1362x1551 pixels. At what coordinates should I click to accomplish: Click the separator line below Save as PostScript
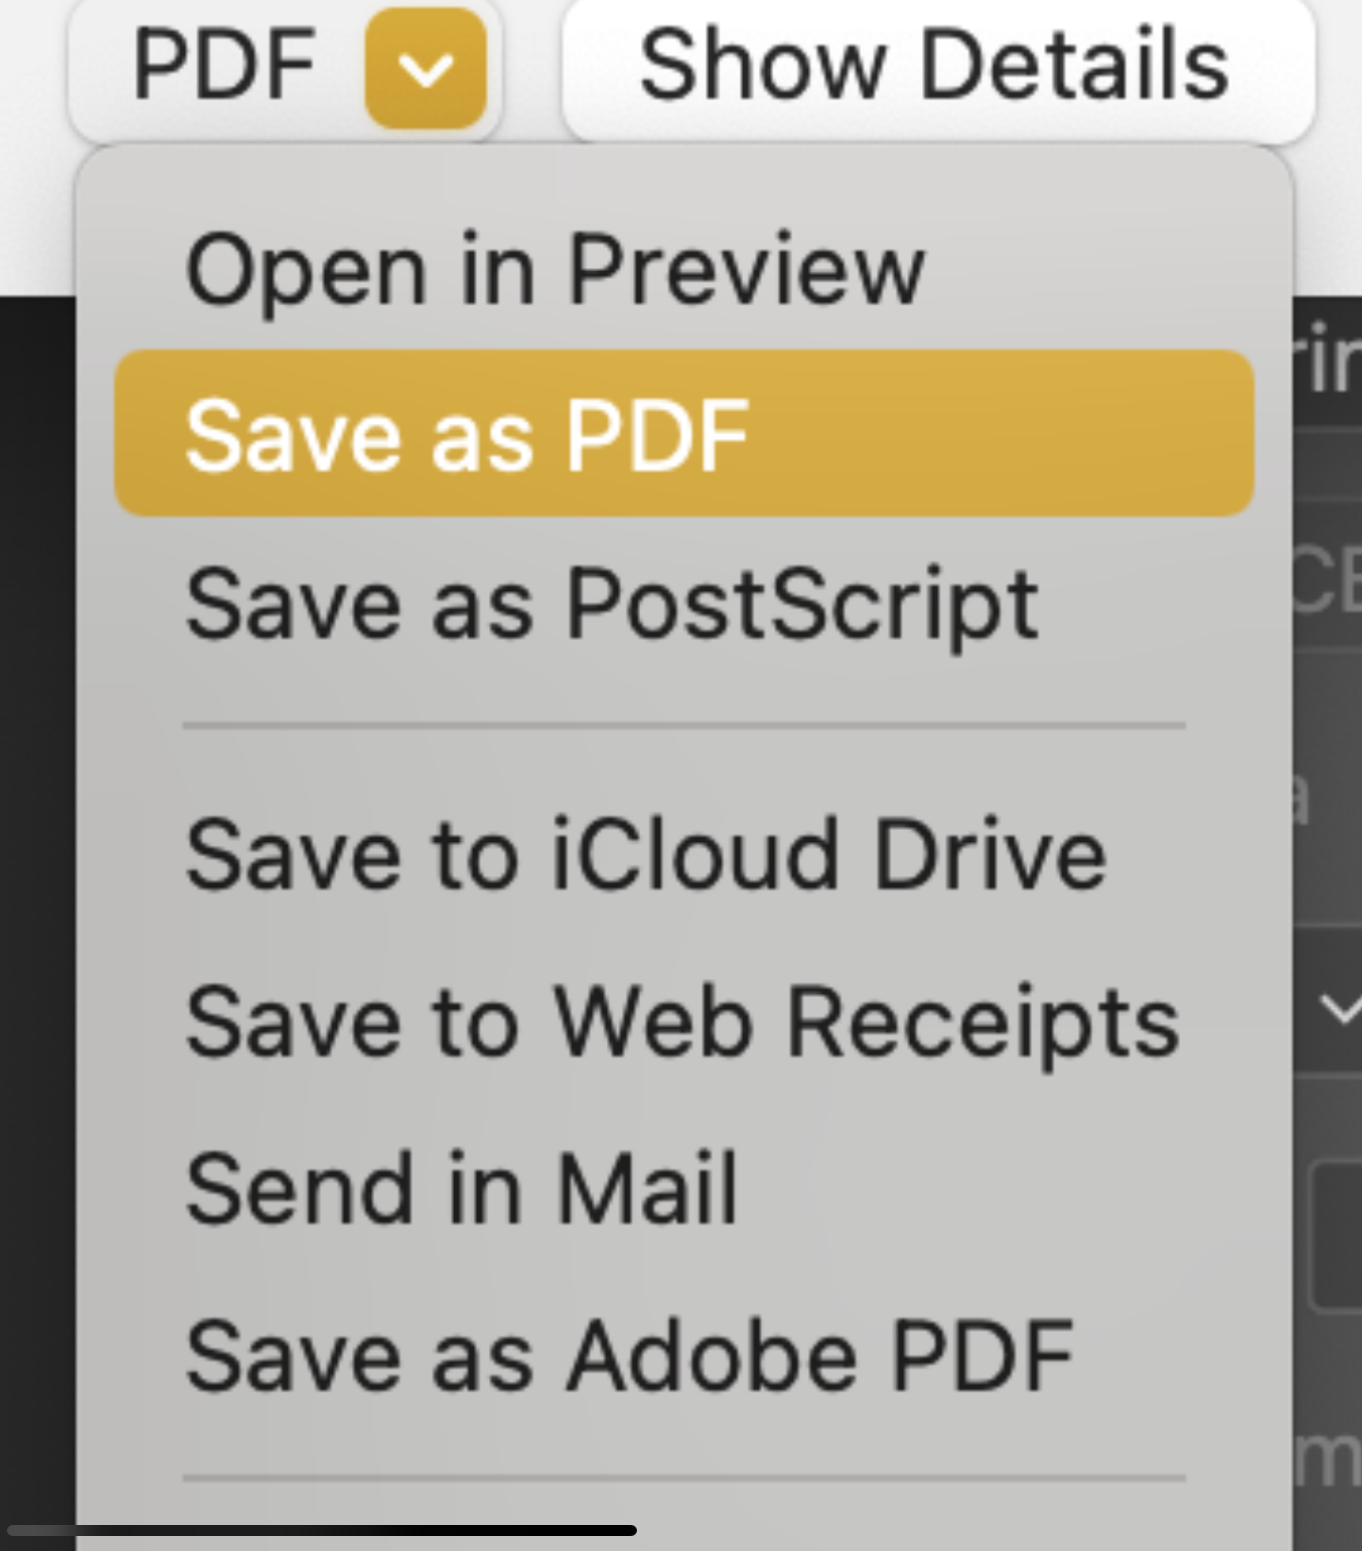683,722
